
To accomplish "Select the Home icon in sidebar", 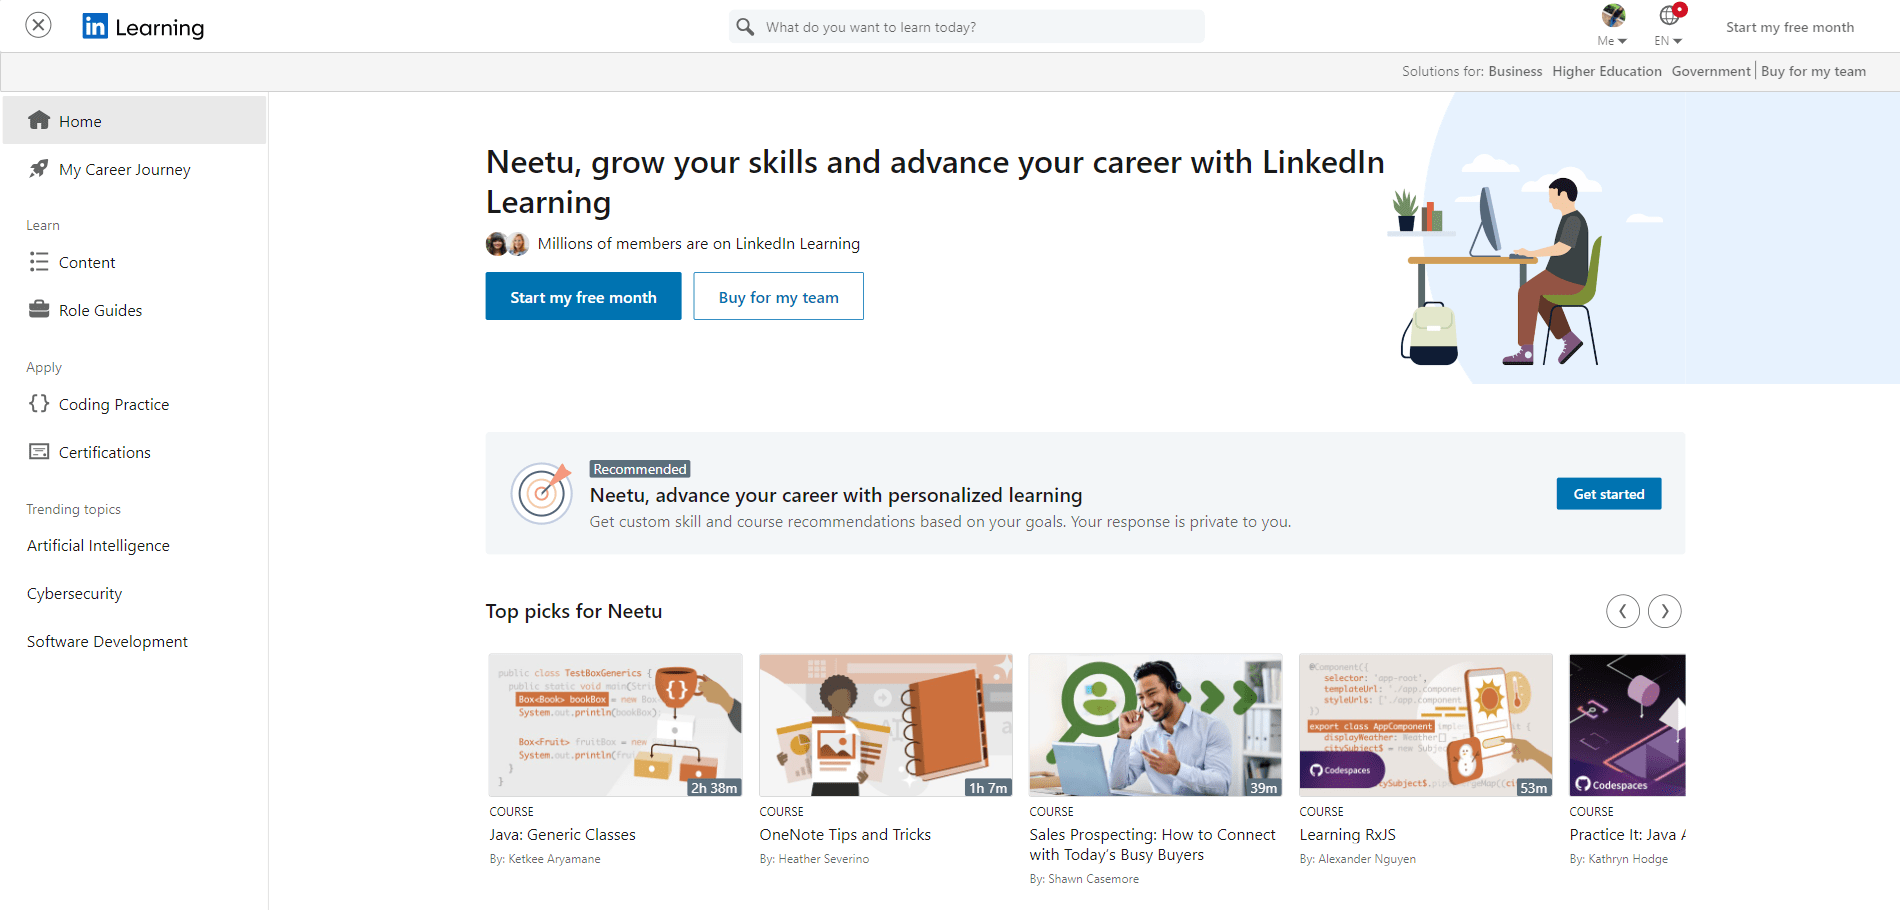I will click(38, 120).
